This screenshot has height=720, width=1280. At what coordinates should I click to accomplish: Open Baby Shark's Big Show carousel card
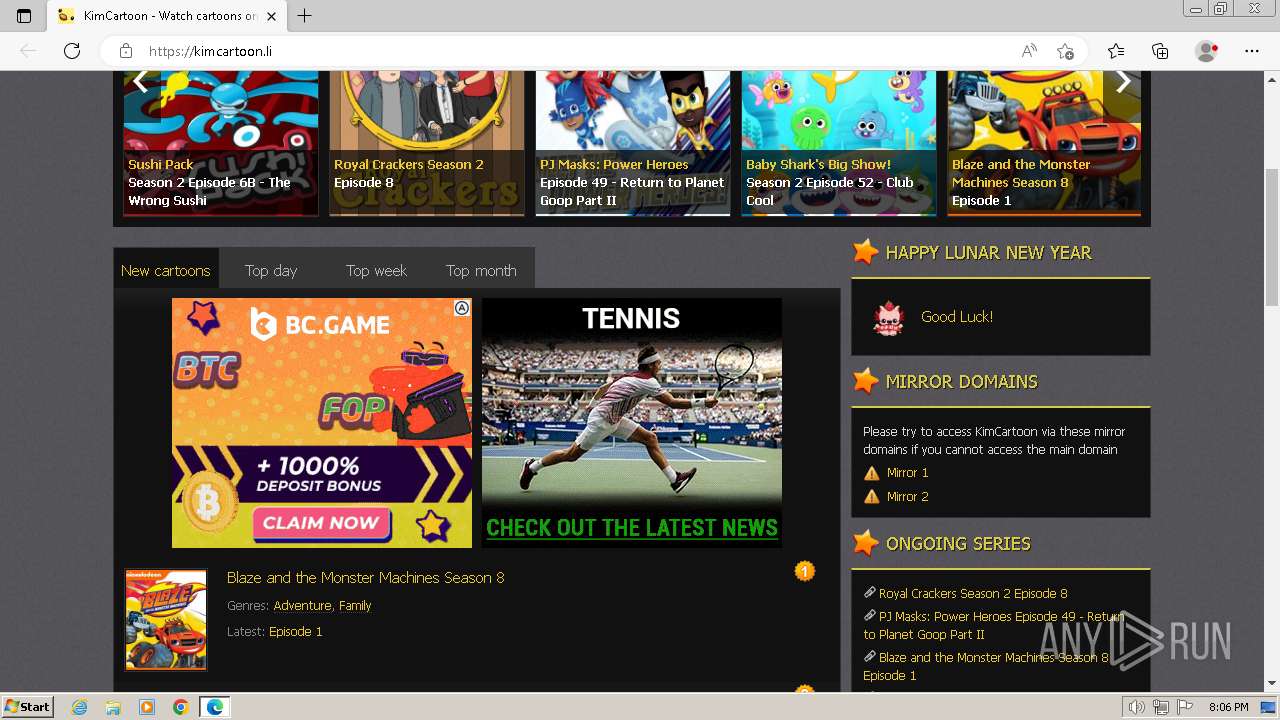tap(839, 143)
